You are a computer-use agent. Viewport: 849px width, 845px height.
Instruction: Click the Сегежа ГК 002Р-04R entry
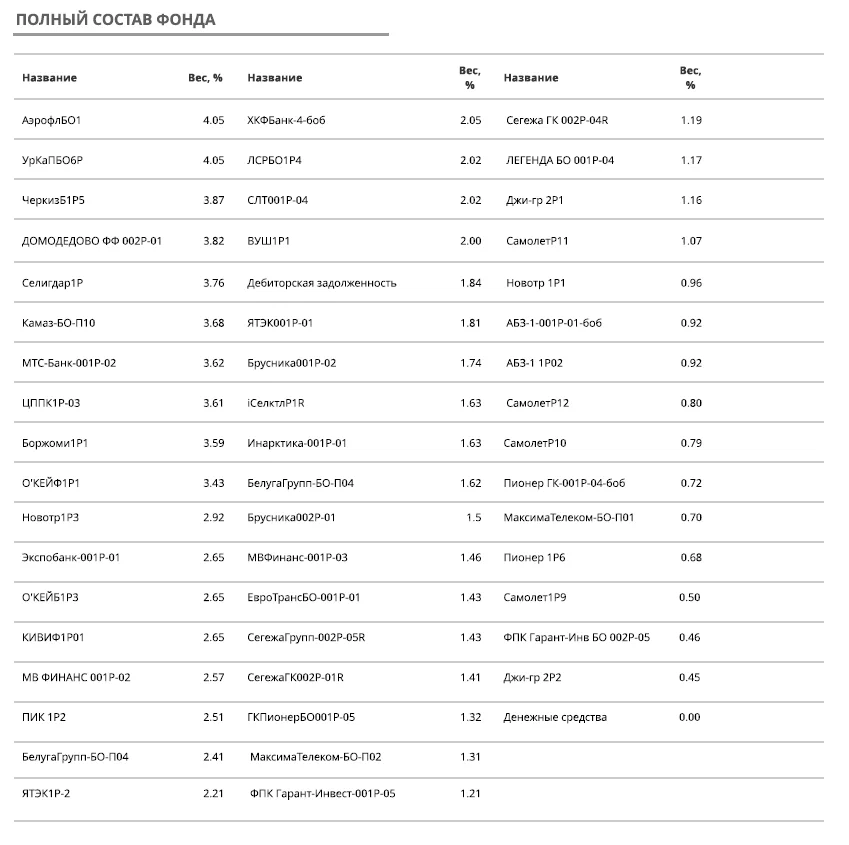(557, 120)
